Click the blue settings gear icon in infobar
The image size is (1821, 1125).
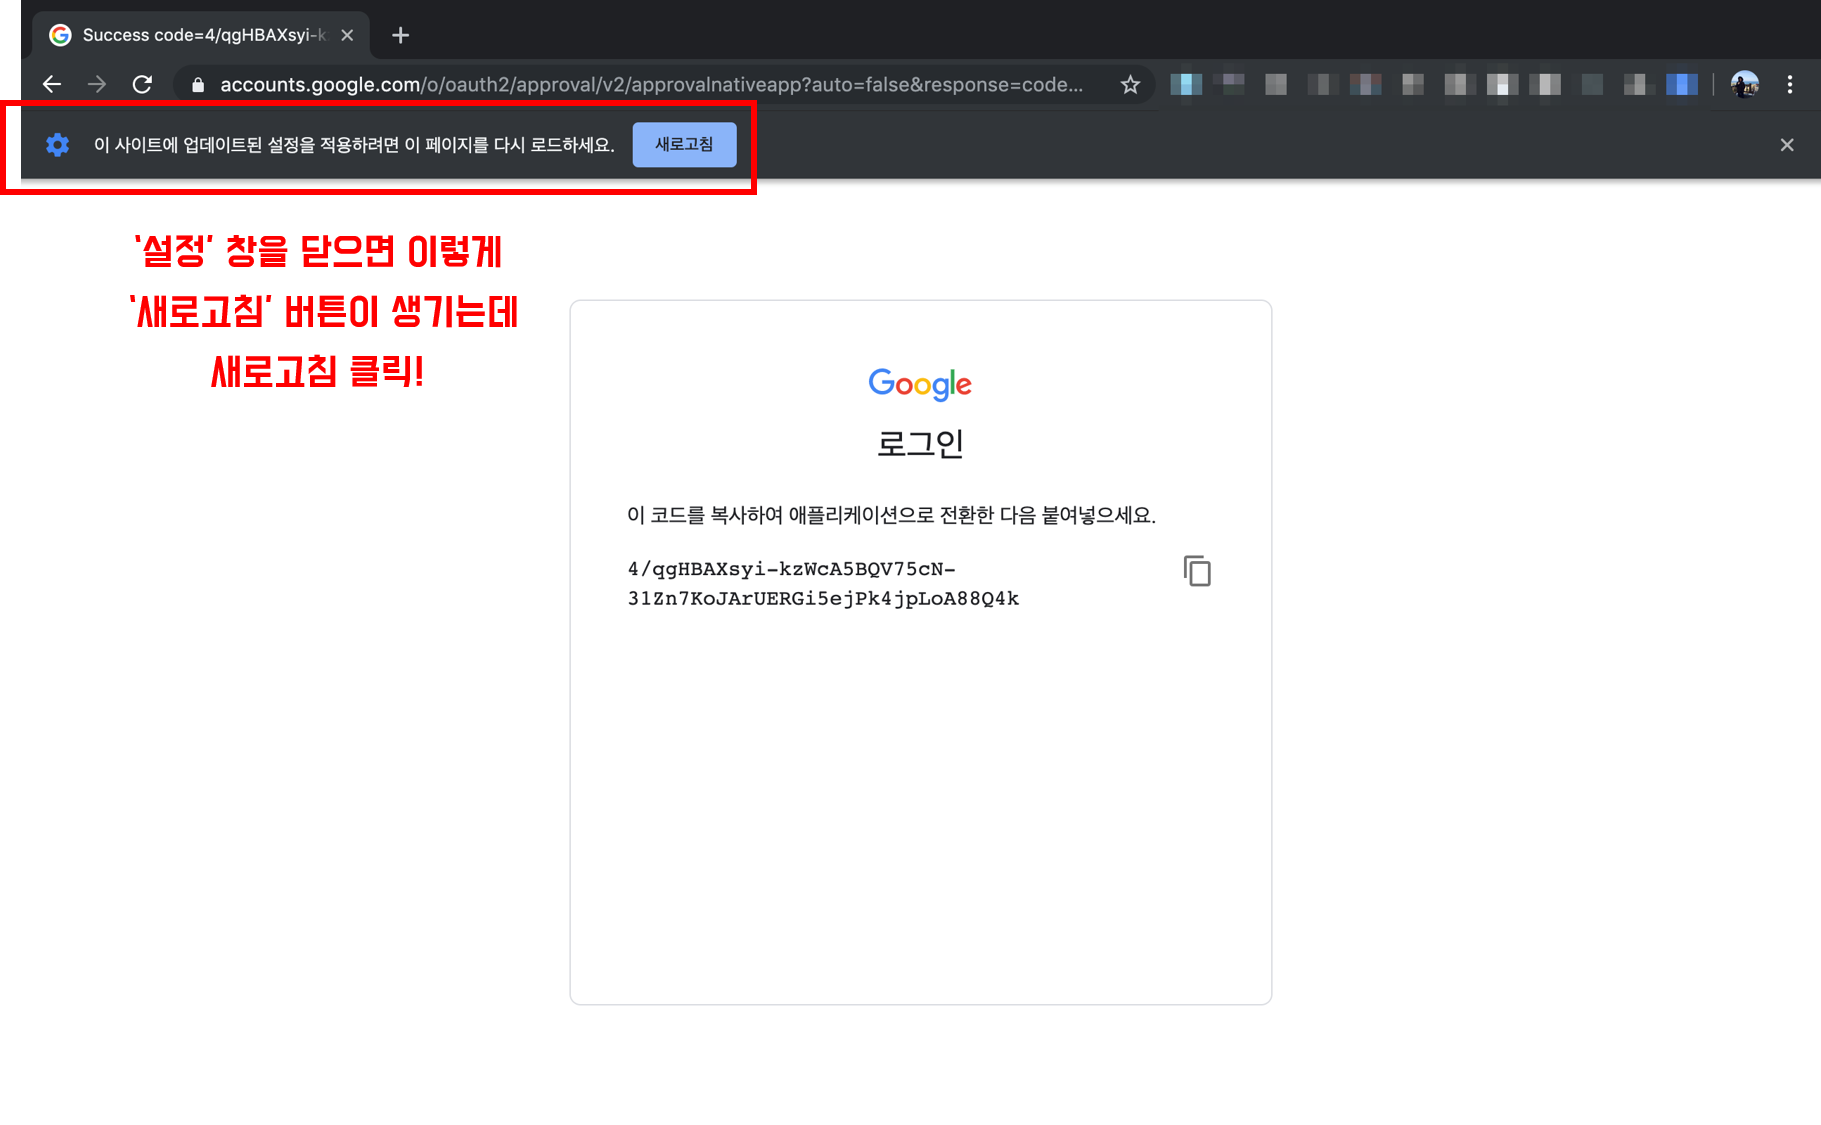(x=58, y=145)
